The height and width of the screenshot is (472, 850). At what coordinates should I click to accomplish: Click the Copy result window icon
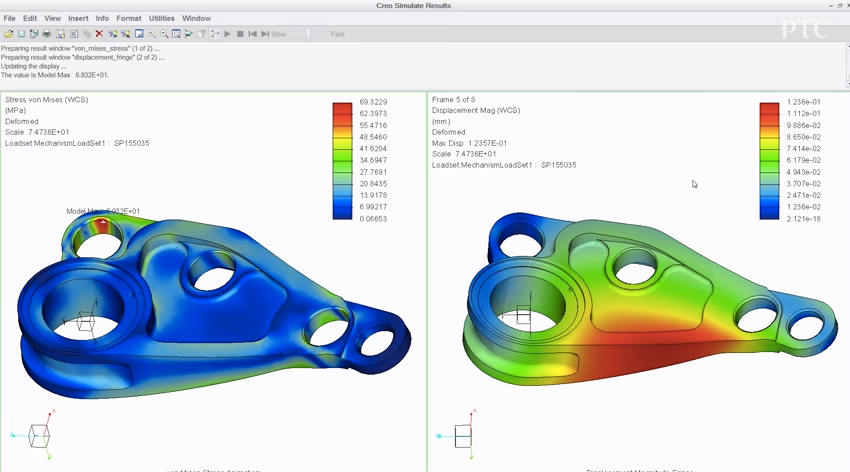tap(86, 34)
